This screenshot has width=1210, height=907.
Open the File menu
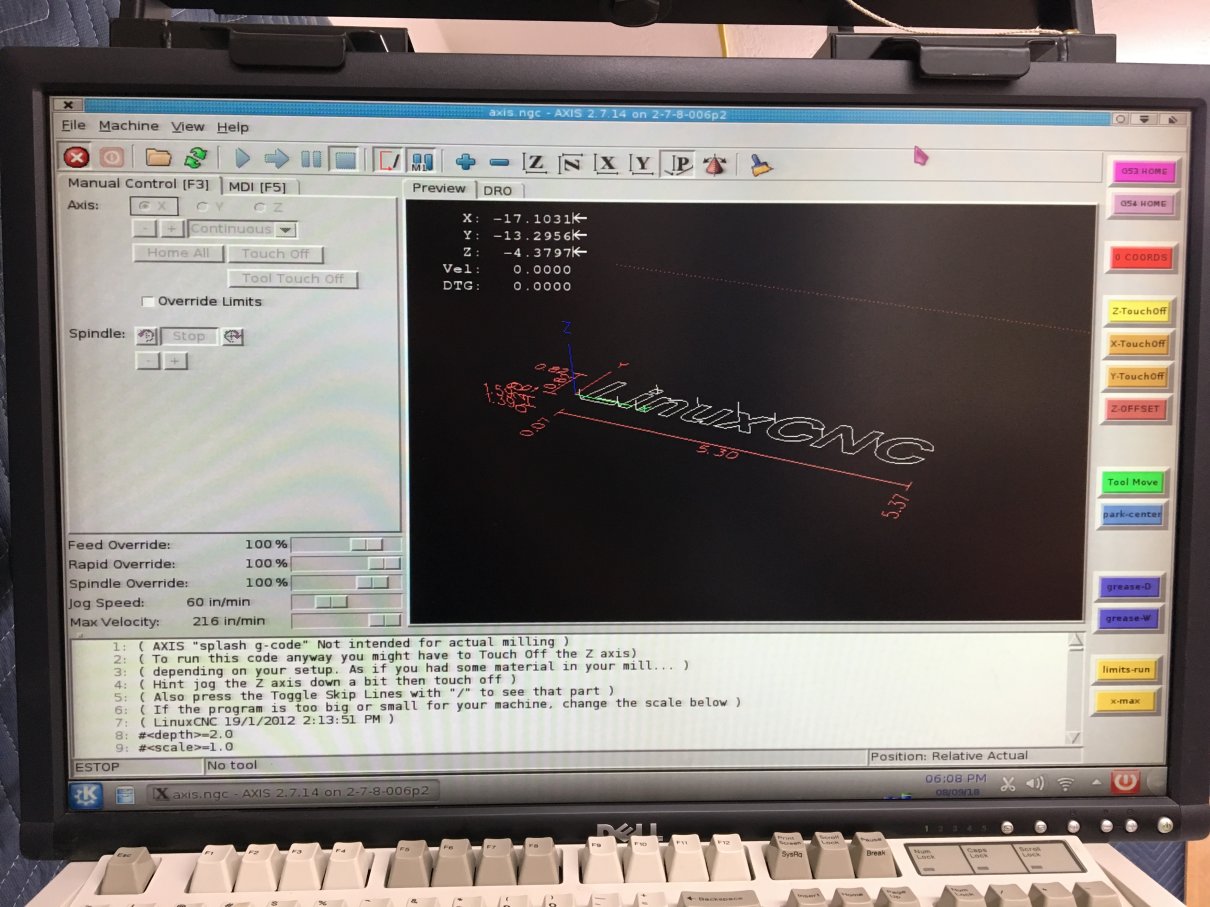[73, 126]
